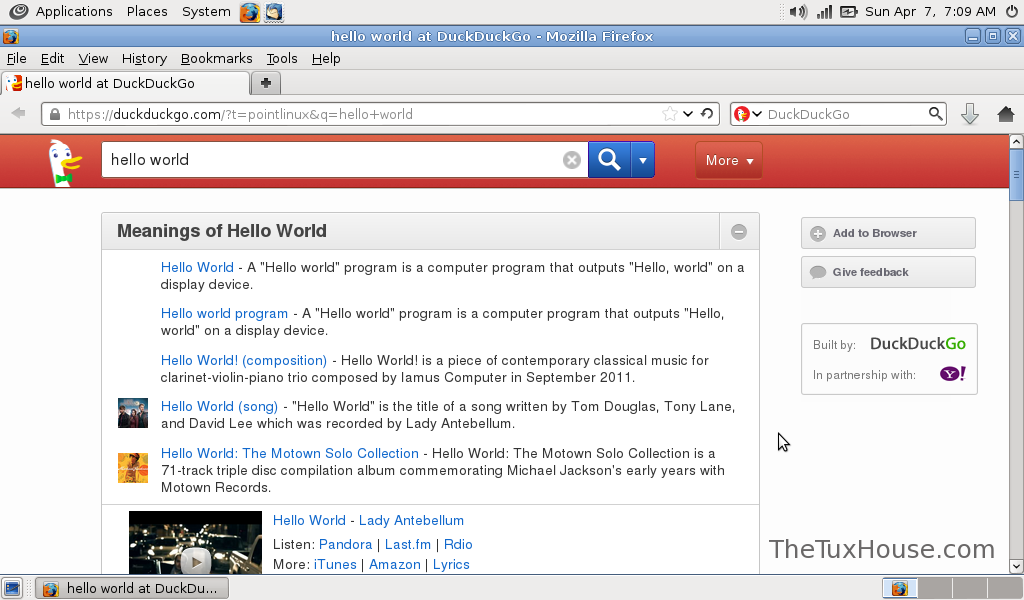Screen dimensions: 1024x600
Task: Open the search engine selector dropdown
Action: [x=746, y=114]
